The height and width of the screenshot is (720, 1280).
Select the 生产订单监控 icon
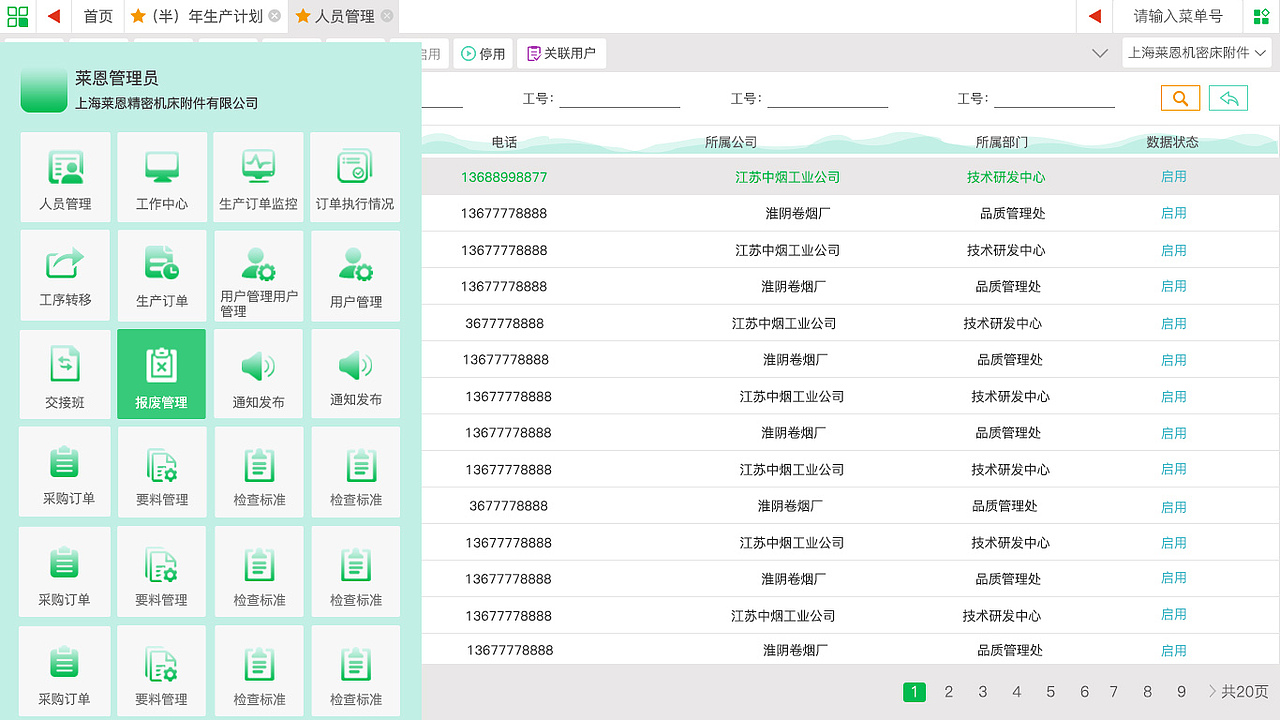[x=258, y=176]
